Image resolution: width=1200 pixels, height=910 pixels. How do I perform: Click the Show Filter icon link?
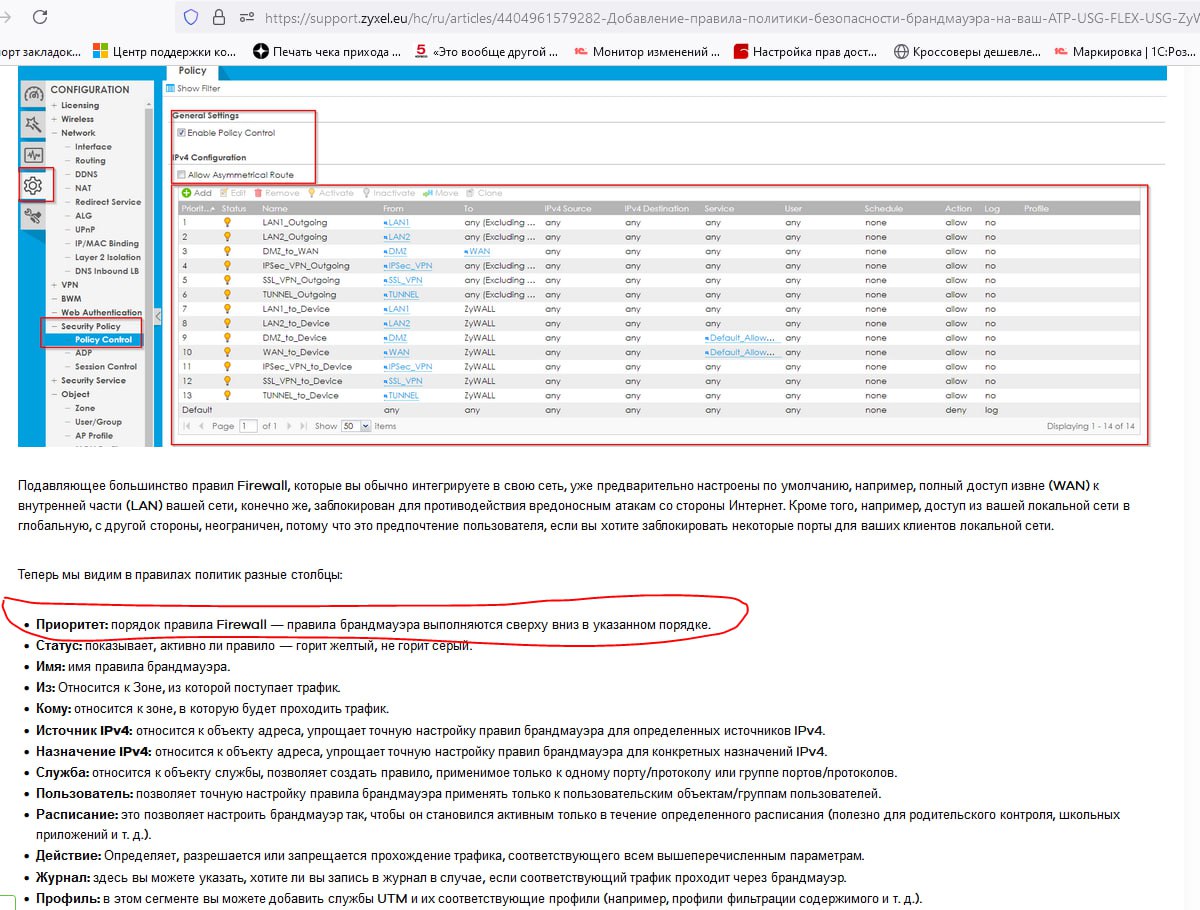[x=193, y=89]
